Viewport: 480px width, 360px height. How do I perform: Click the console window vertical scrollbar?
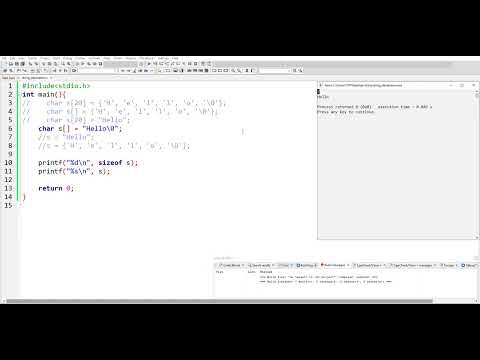click(476, 165)
